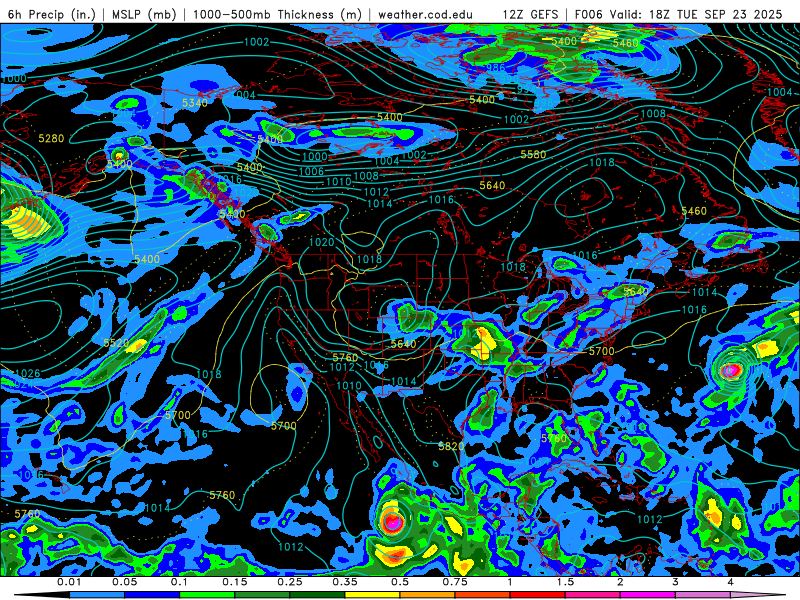Click the '0.25' legend value
The width and height of the screenshot is (800, 600).
290,582
